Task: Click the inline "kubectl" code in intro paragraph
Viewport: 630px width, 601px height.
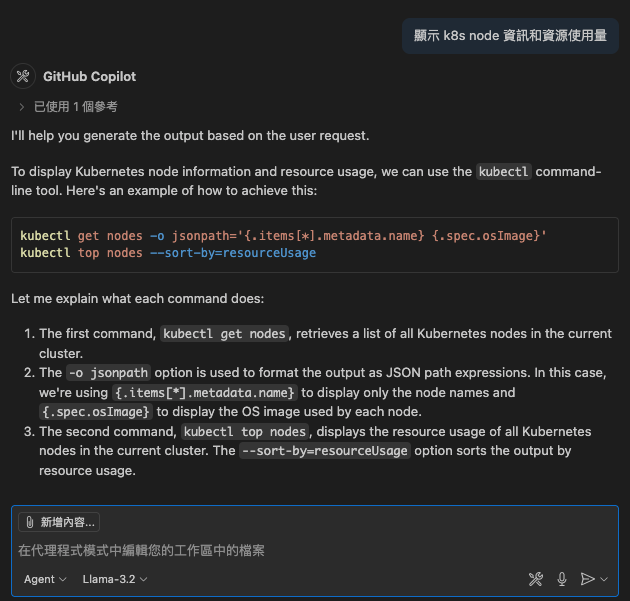Action: 503,171
